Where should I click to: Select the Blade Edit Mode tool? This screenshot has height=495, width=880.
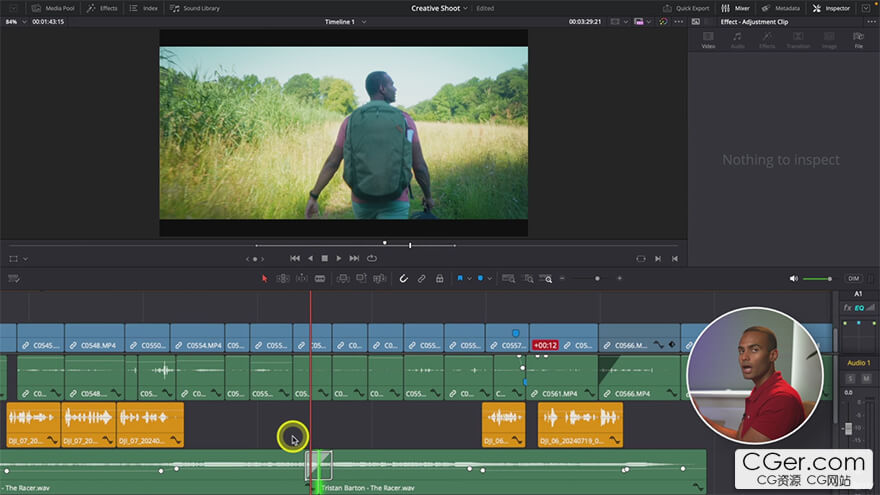coord(320,278)
